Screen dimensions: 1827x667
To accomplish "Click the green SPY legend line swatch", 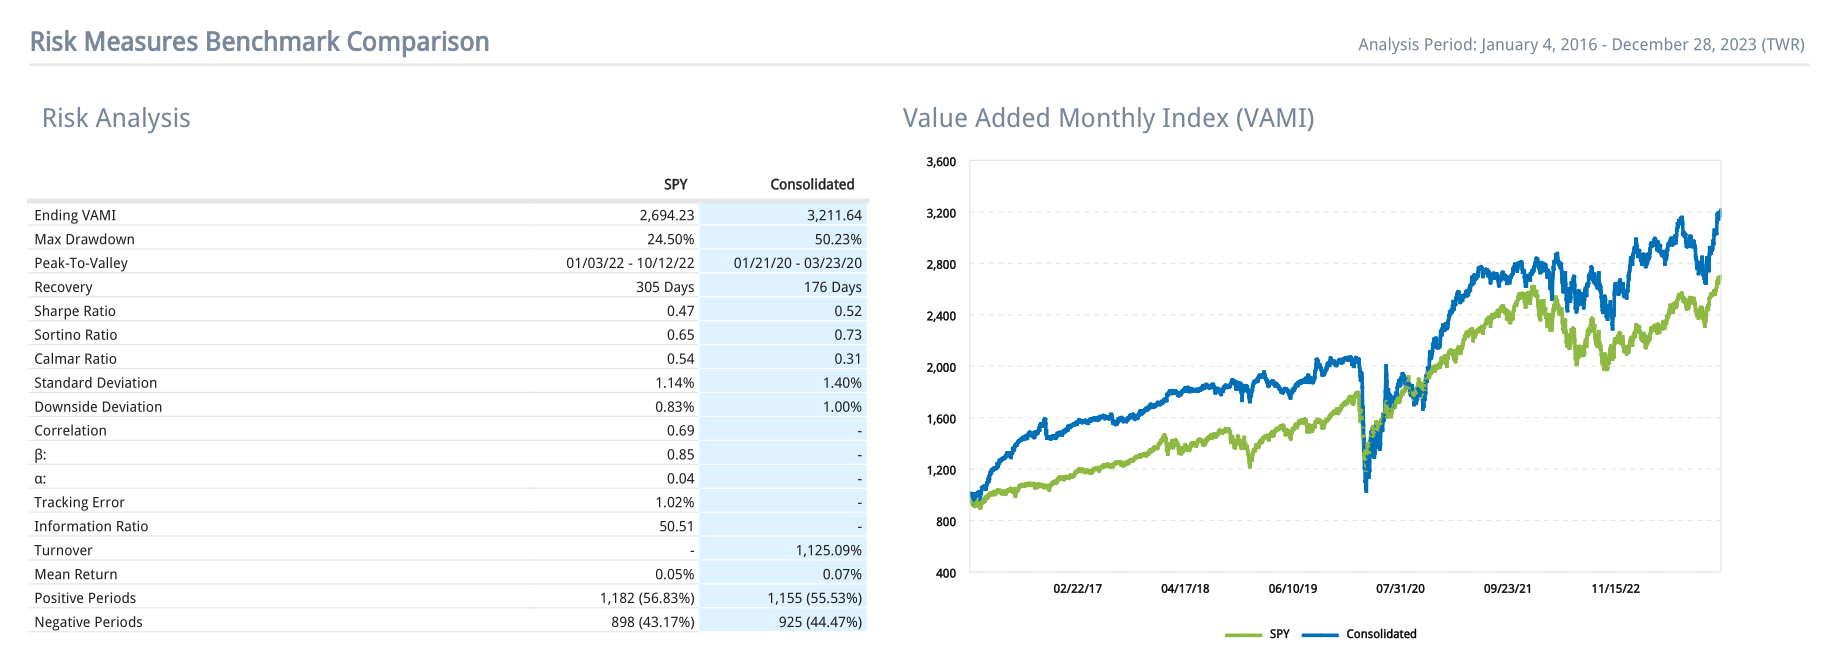I will 1243,635.
